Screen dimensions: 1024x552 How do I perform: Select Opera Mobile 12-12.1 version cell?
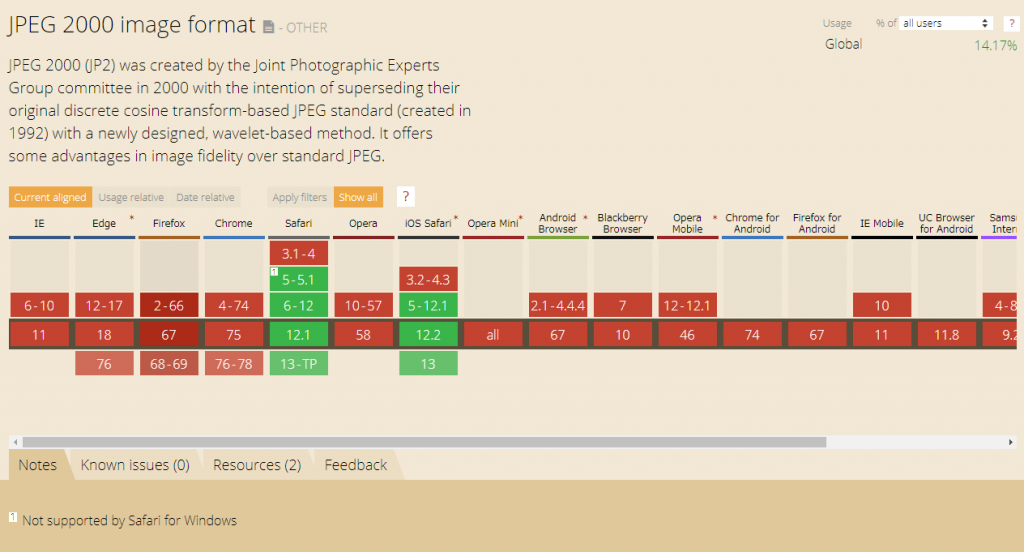687,305
